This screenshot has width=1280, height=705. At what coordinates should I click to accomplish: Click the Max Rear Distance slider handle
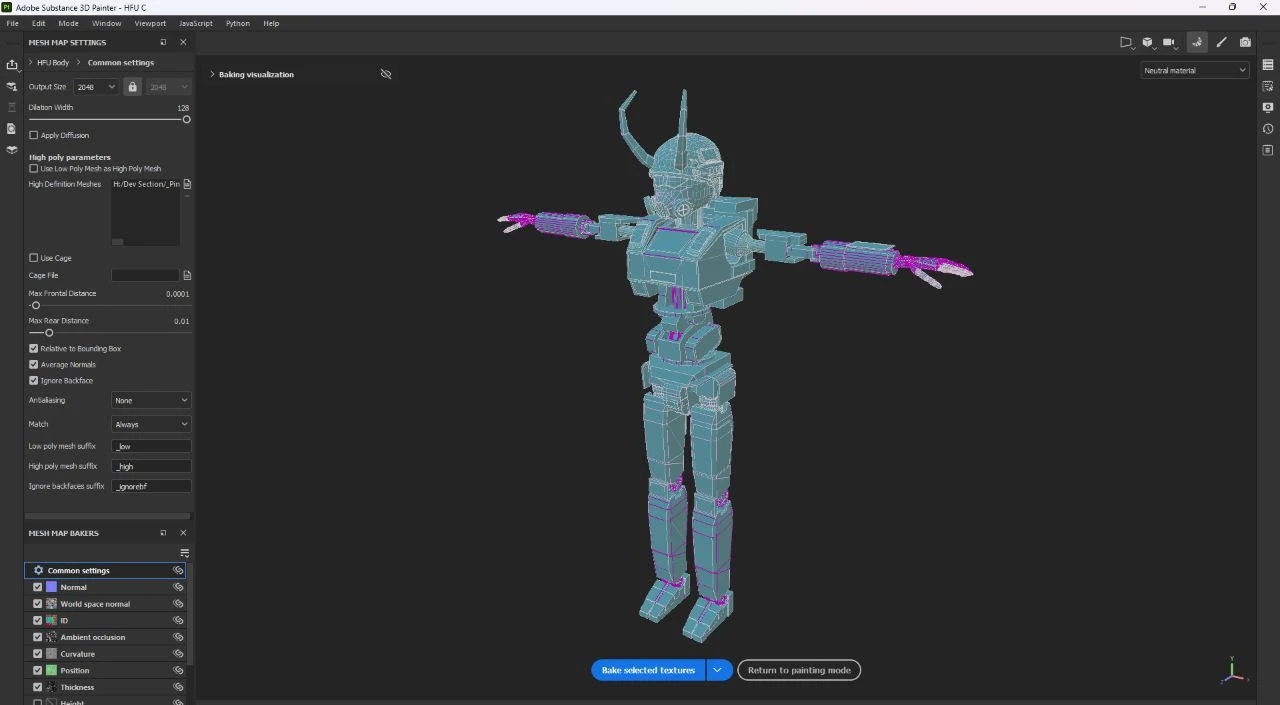49,333
